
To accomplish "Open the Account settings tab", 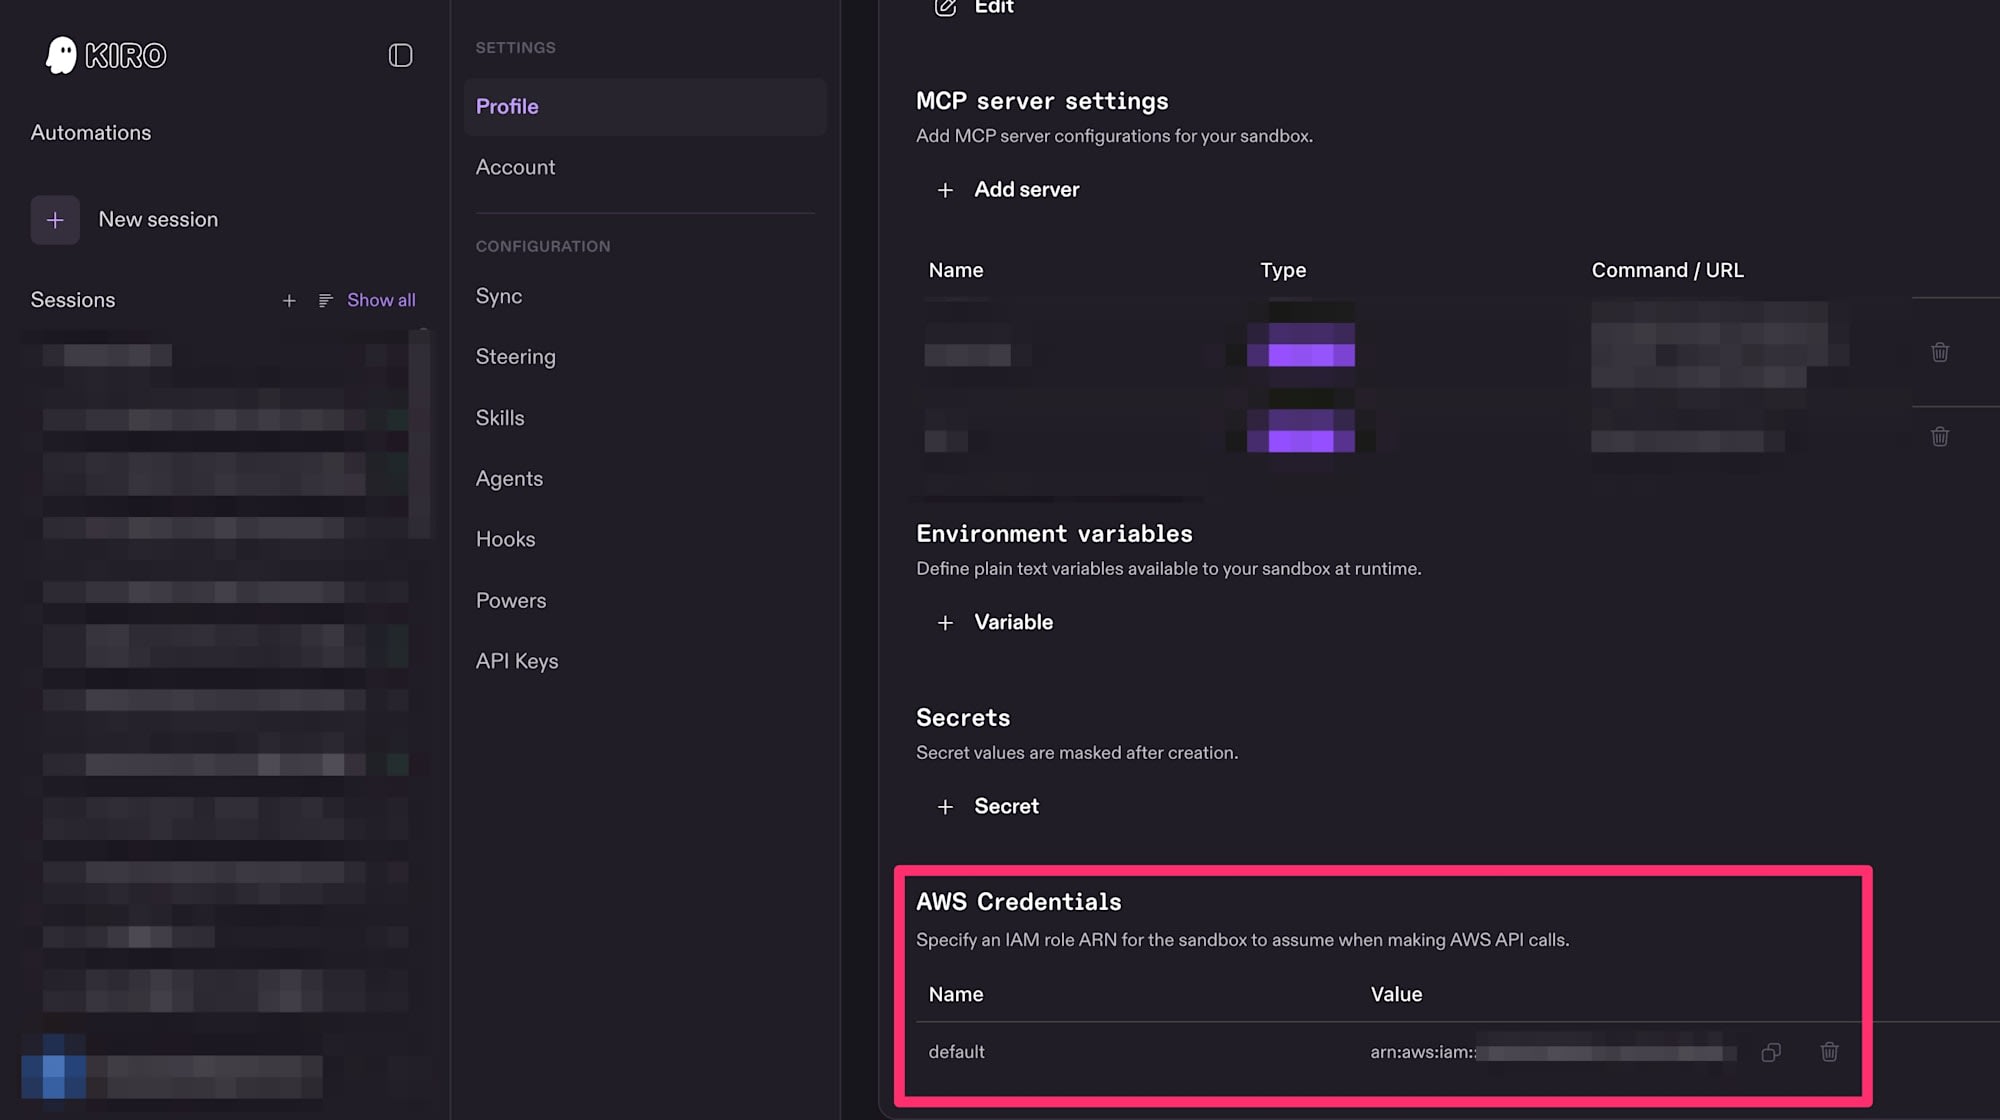I will [515, 167].
